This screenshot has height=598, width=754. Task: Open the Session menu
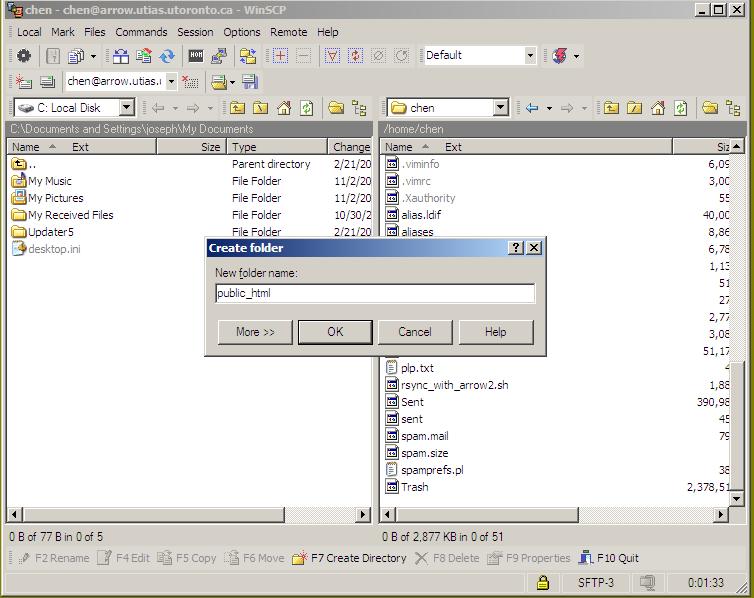195,32
